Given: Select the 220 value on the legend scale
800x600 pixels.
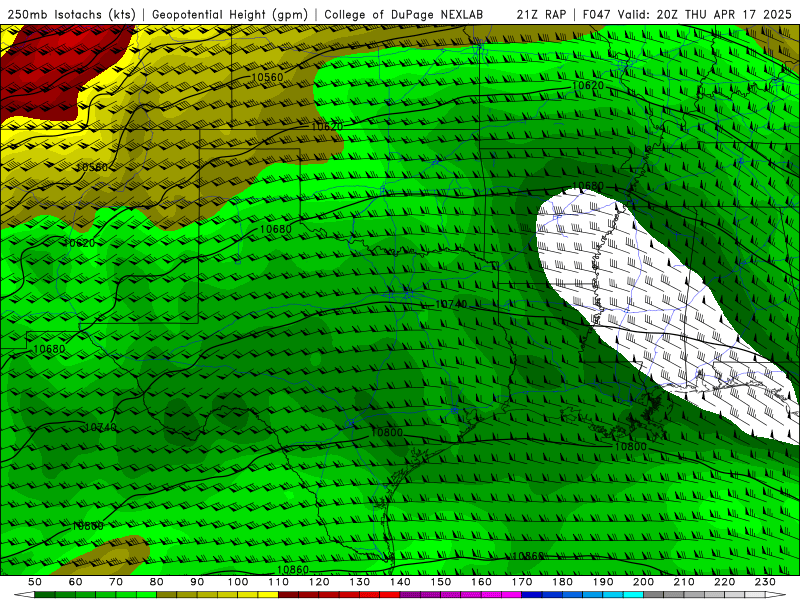Looking at the screenshot, I should [x=724, y=582].
